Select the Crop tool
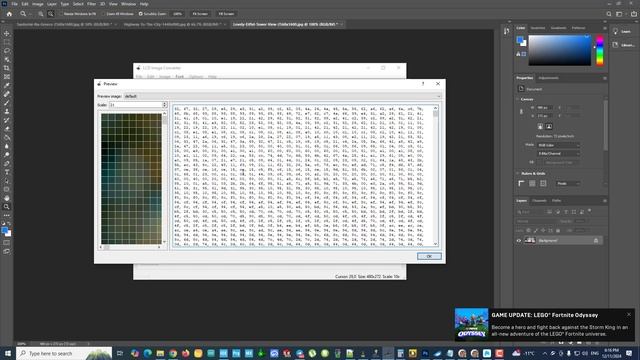The width and height of the screenshot is (640, 360). point(7,68)
